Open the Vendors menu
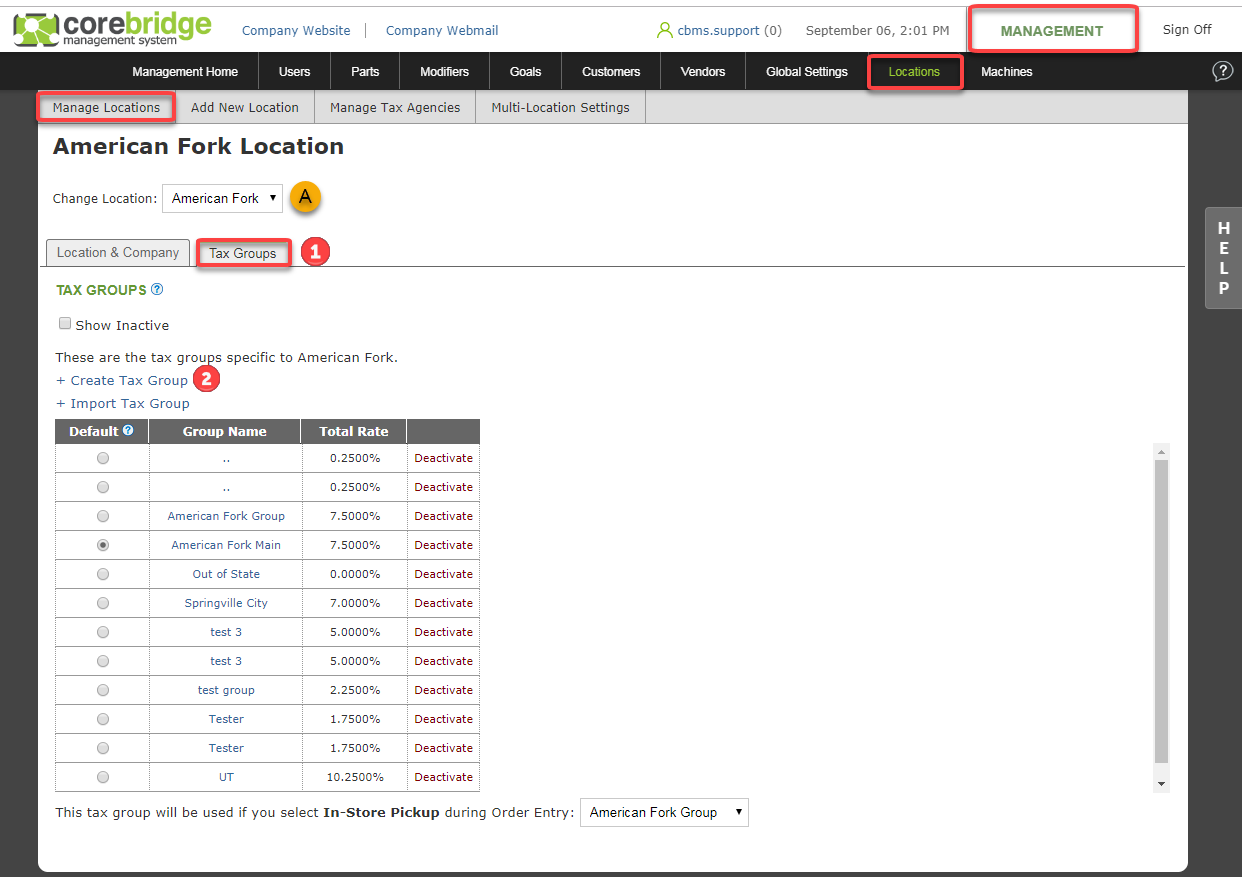Screen dimensions: 1242x877 pyautogui.click(x=703, y=71)
